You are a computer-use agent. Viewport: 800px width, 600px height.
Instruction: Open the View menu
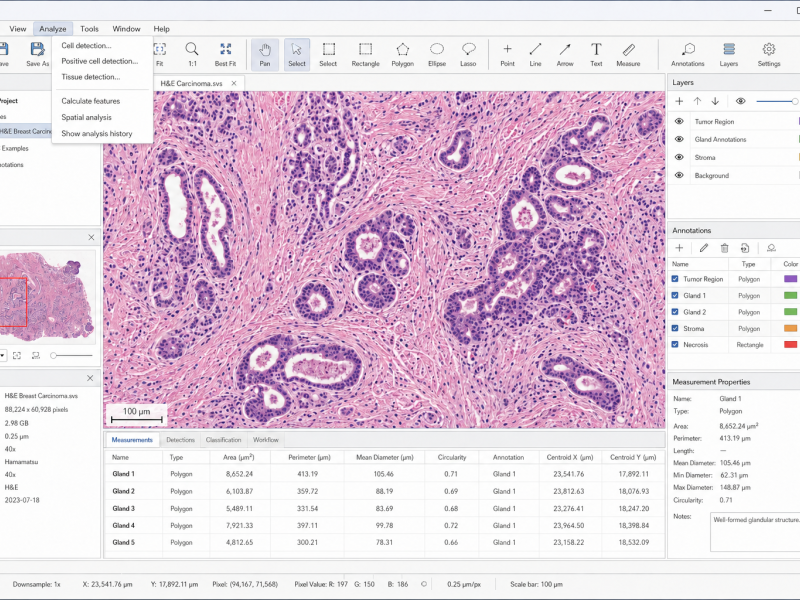click(x=18, y=29)
